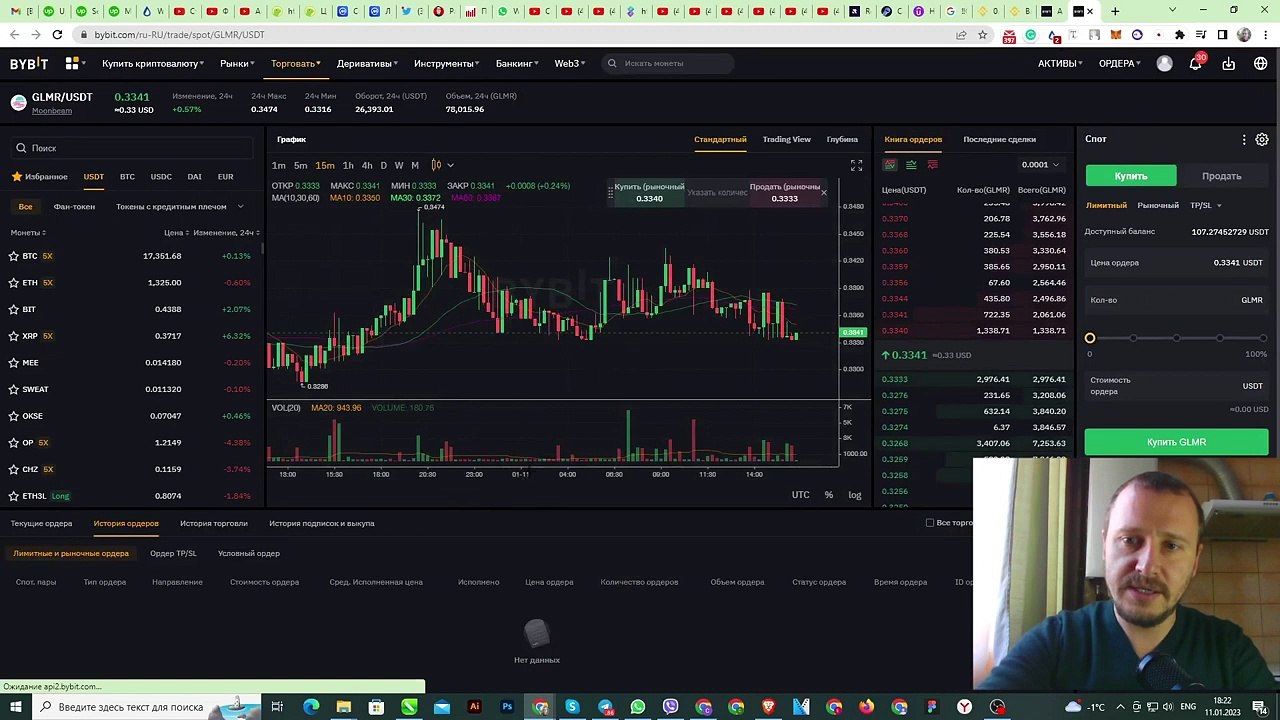Toggle percent scale on the chart

pos(828,495)
